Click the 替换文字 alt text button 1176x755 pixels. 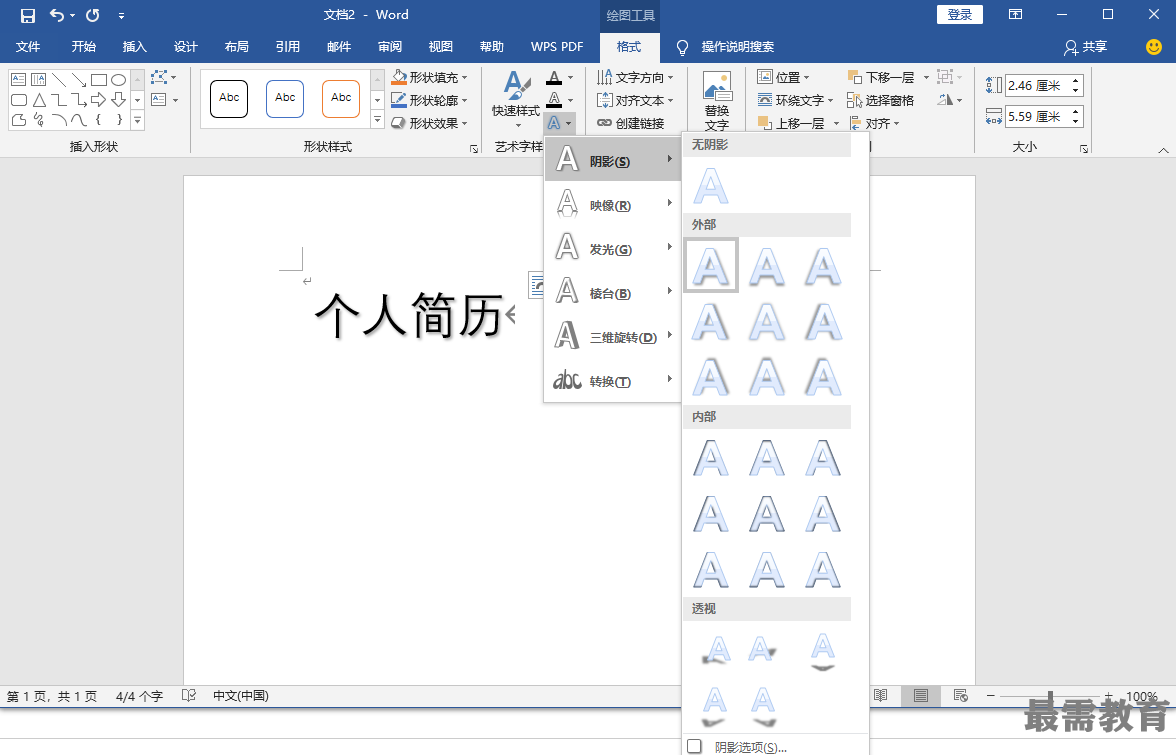point(717,101)
